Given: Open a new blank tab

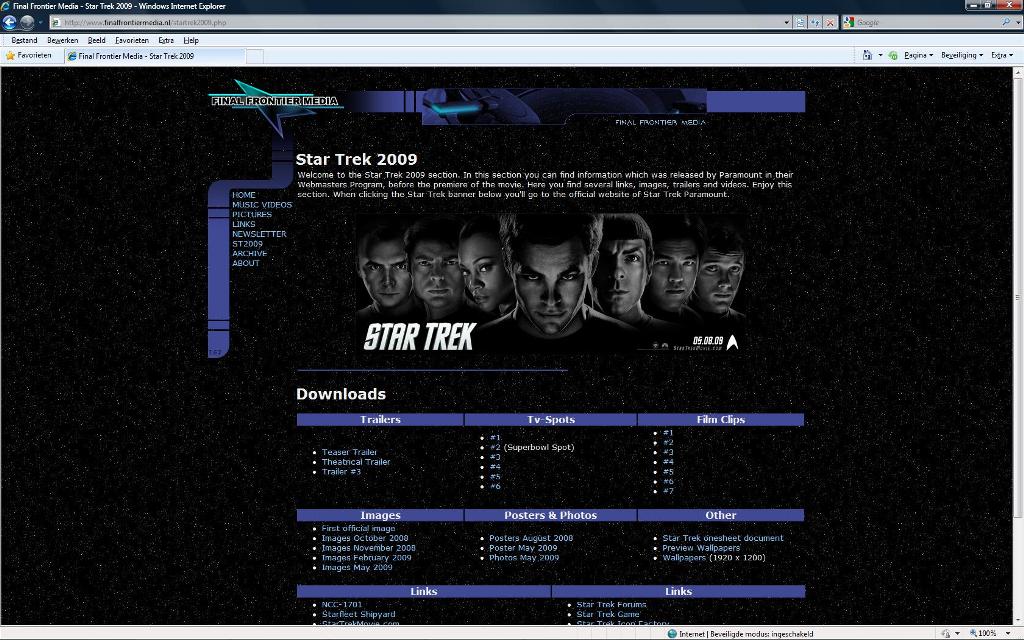Looking at the screenshot, I should (255, 56).
